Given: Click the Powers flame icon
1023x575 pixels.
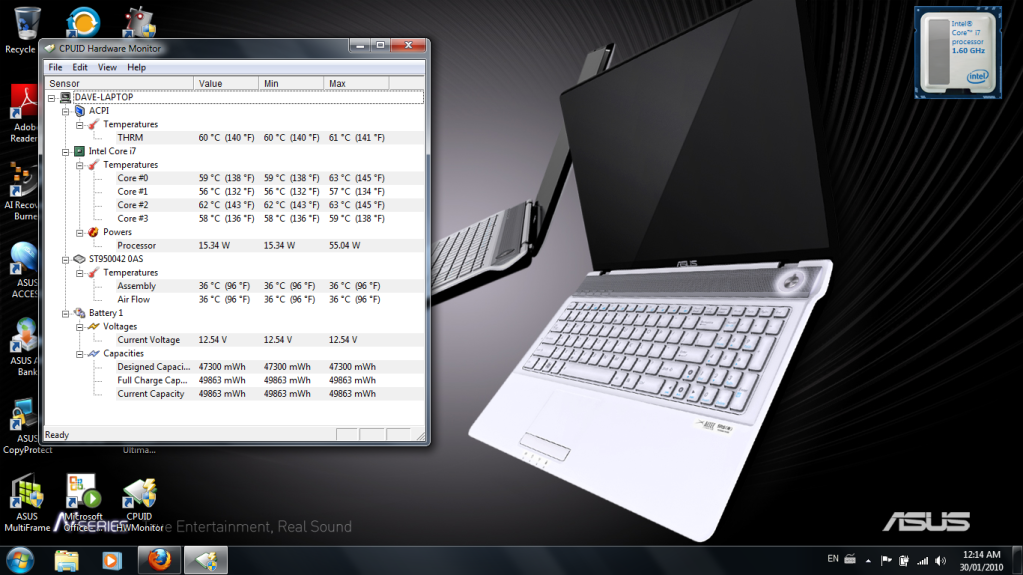Looking at the screenshot, I should pyautogui.click(x=94, y=232).
